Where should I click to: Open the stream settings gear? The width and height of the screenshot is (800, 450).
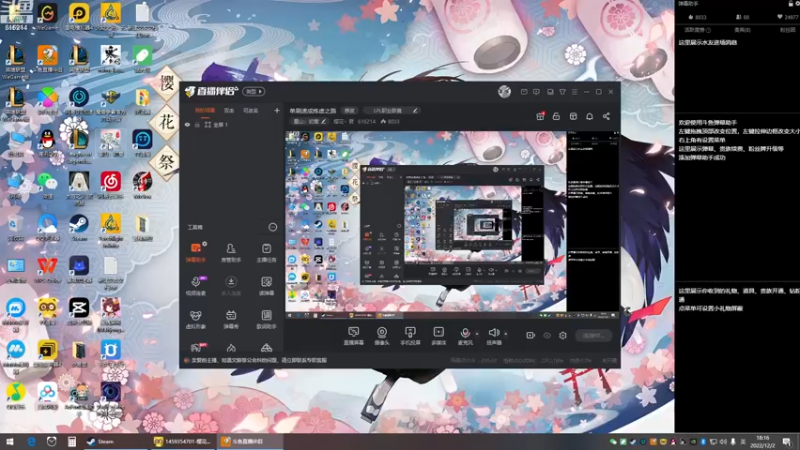(x=563, y=335)
